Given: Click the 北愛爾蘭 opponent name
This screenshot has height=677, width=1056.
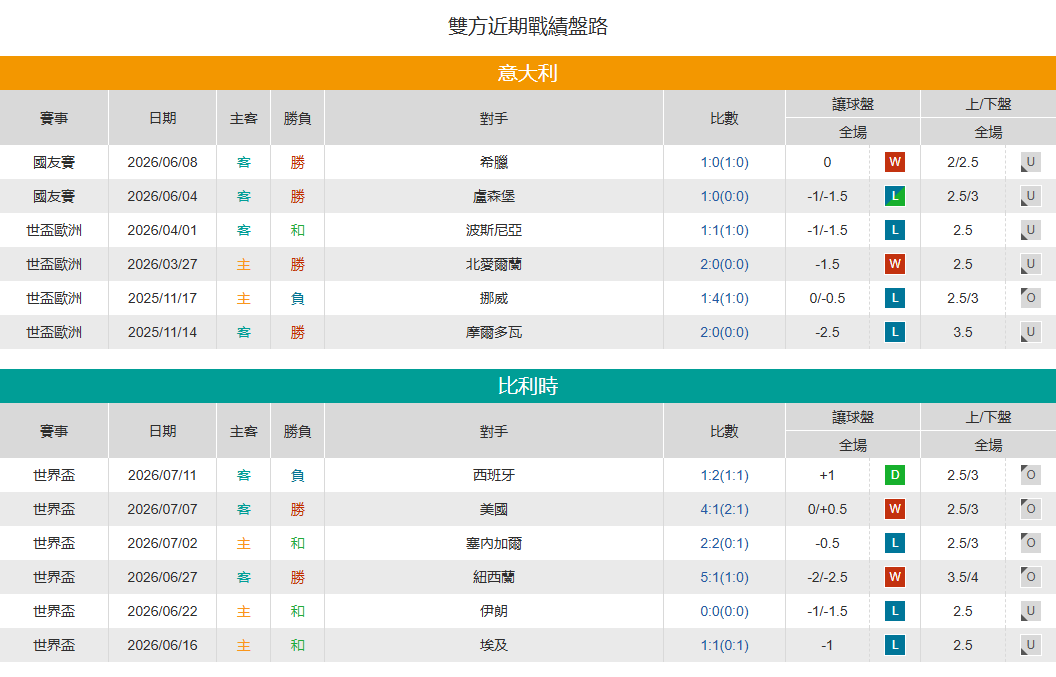Looking at the screenshot, I should pyautogui.click(x=494, y=264).
